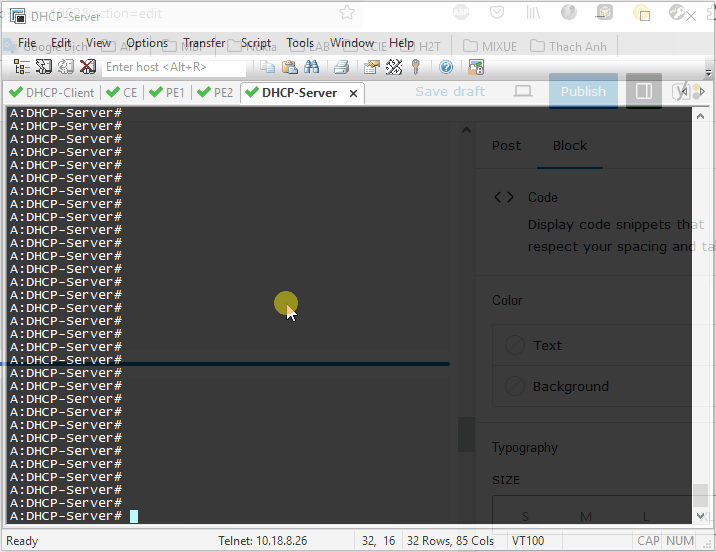Viewport: 716px width, 552px height.
Task: Select font size L
Action: (x=646, y=516)
